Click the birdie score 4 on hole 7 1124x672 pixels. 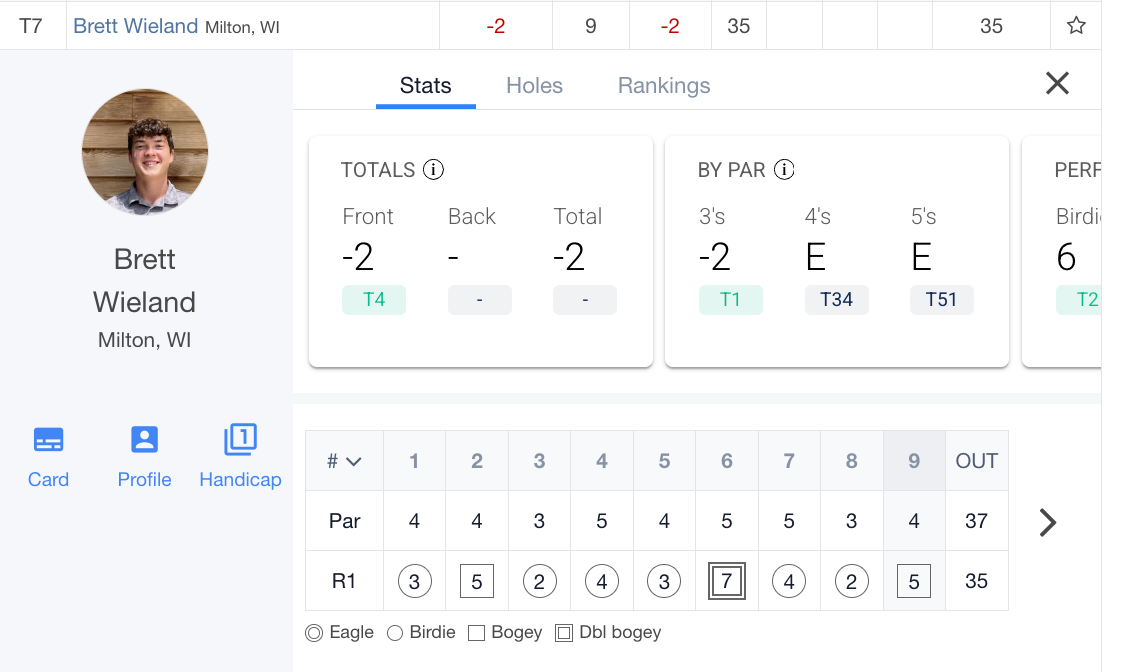coord(789,581)
